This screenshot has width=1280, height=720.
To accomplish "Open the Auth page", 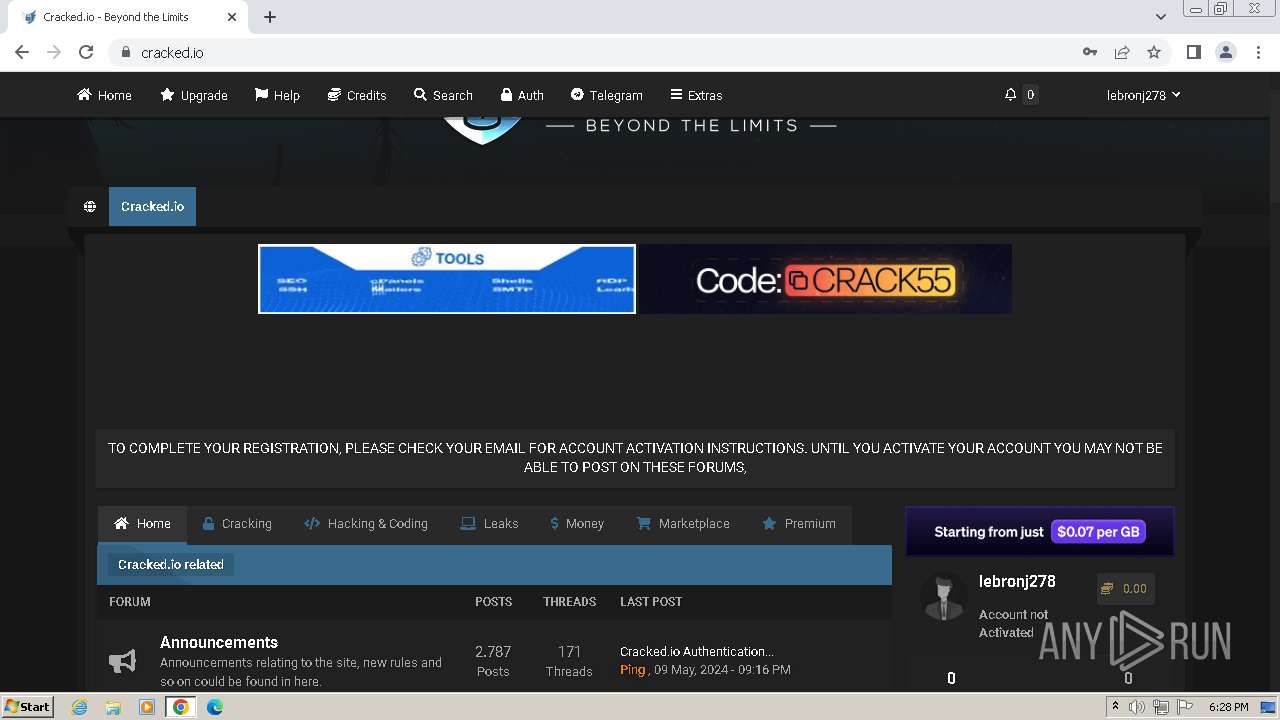I will coord(522,95).
